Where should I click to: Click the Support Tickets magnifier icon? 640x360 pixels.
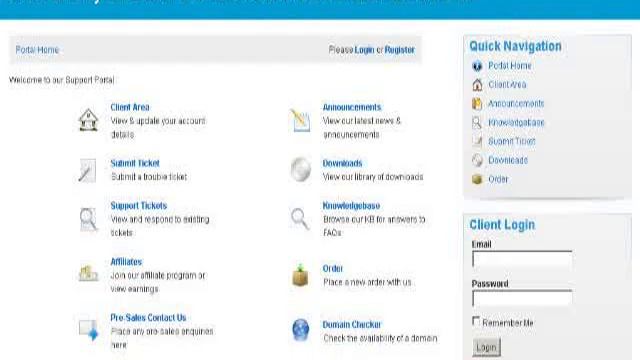tap(88, 219)
